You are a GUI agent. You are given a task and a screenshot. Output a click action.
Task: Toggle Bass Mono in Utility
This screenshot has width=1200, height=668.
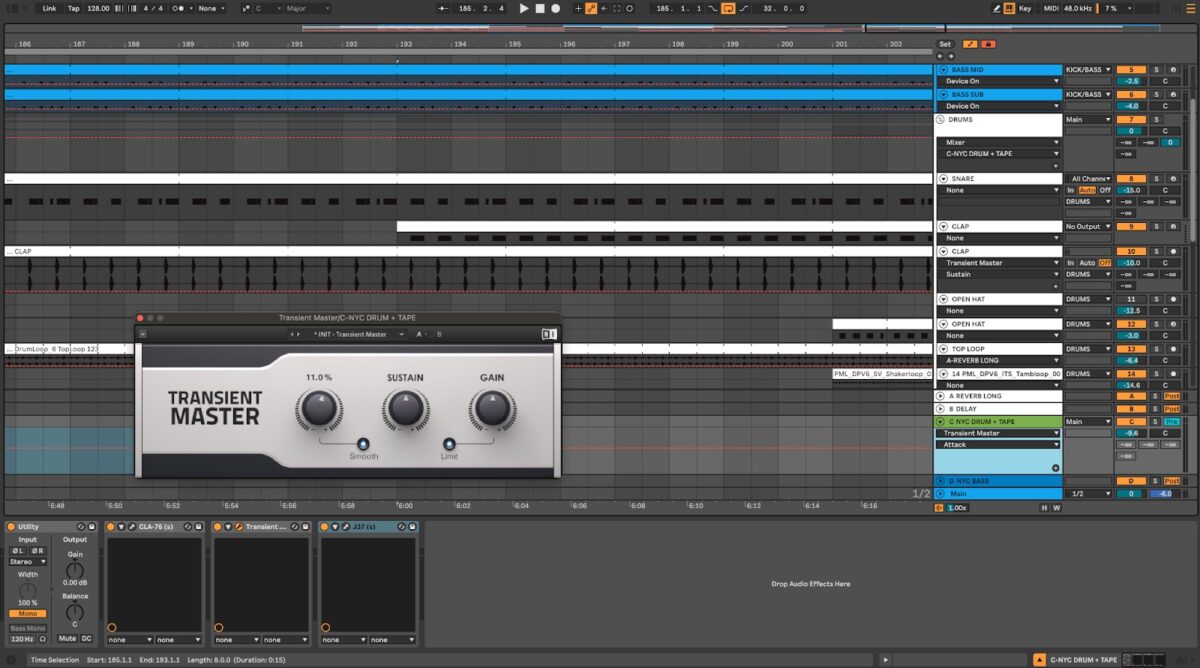point(28,627)
